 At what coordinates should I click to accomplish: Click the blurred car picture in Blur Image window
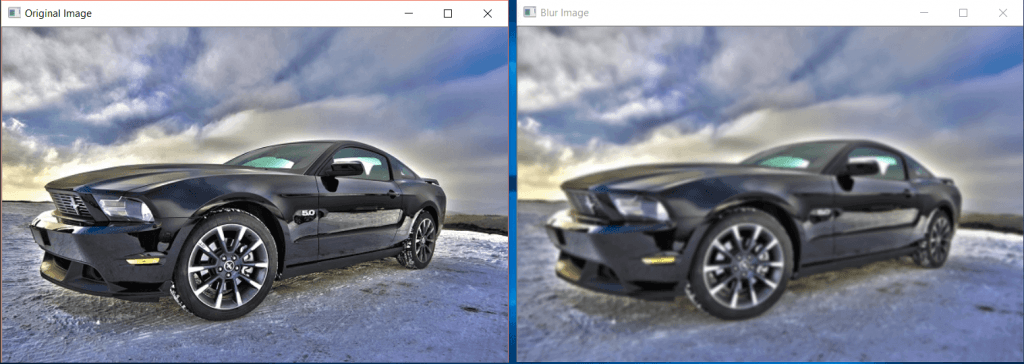point(771,194)
